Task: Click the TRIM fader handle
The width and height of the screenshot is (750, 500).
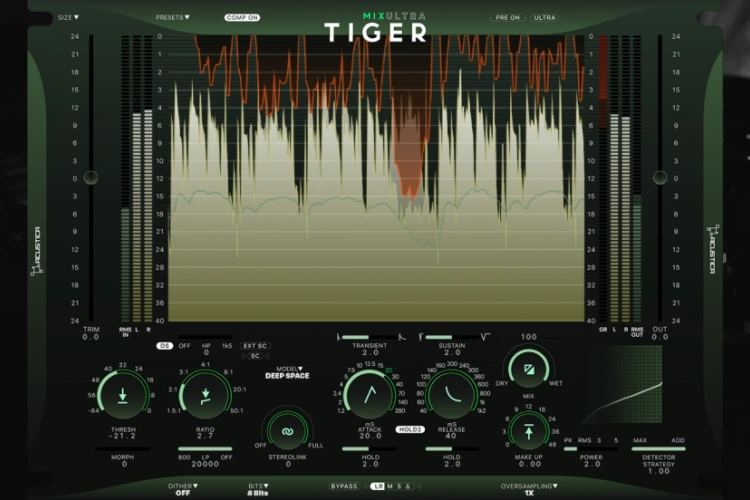Action: coord(91,178)
